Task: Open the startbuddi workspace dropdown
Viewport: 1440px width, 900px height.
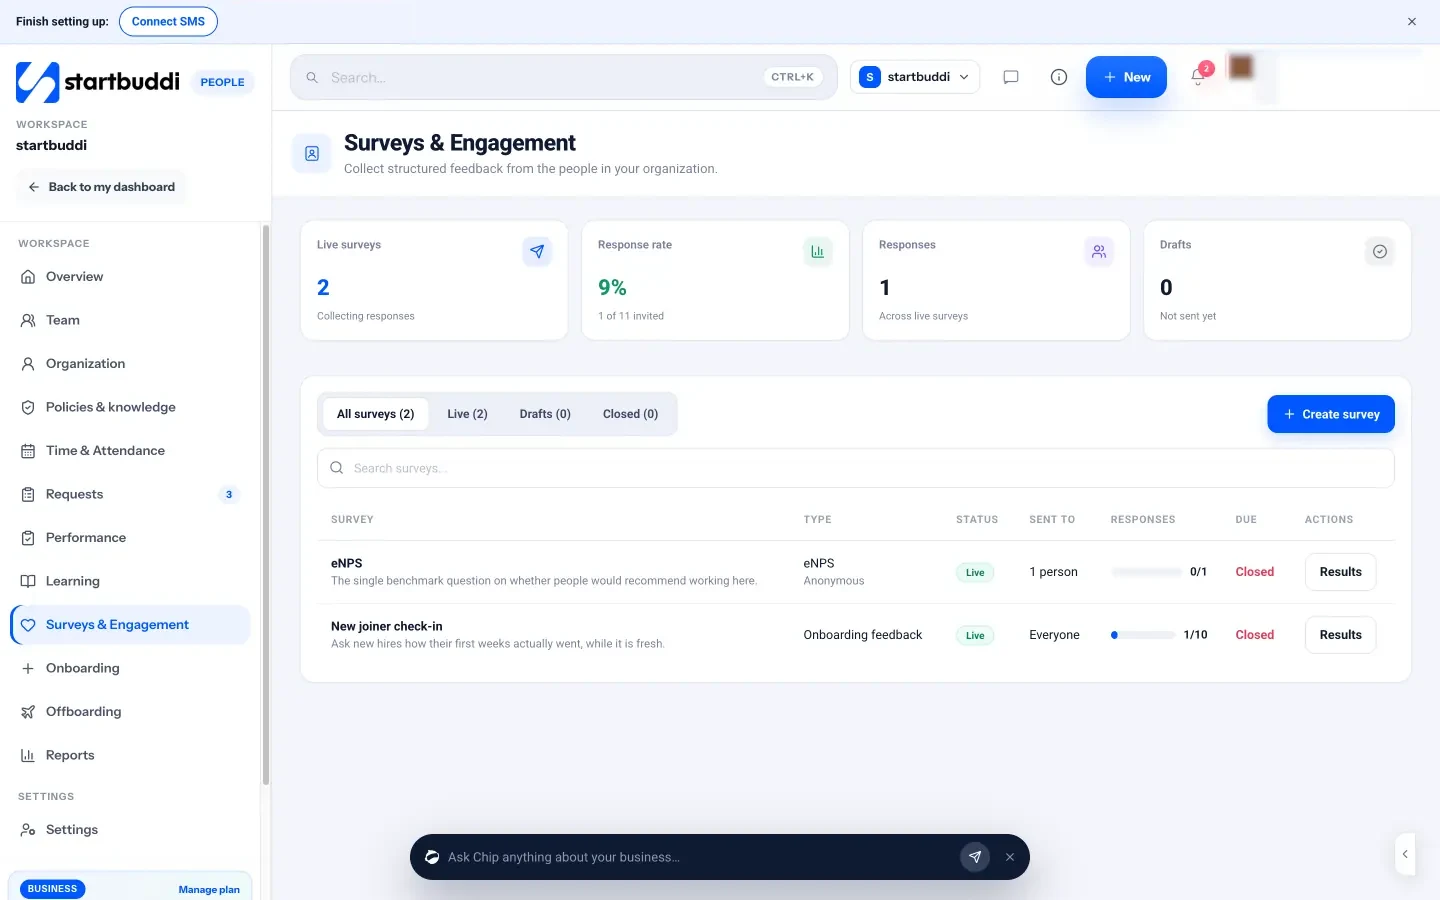Action: (915, 77)
